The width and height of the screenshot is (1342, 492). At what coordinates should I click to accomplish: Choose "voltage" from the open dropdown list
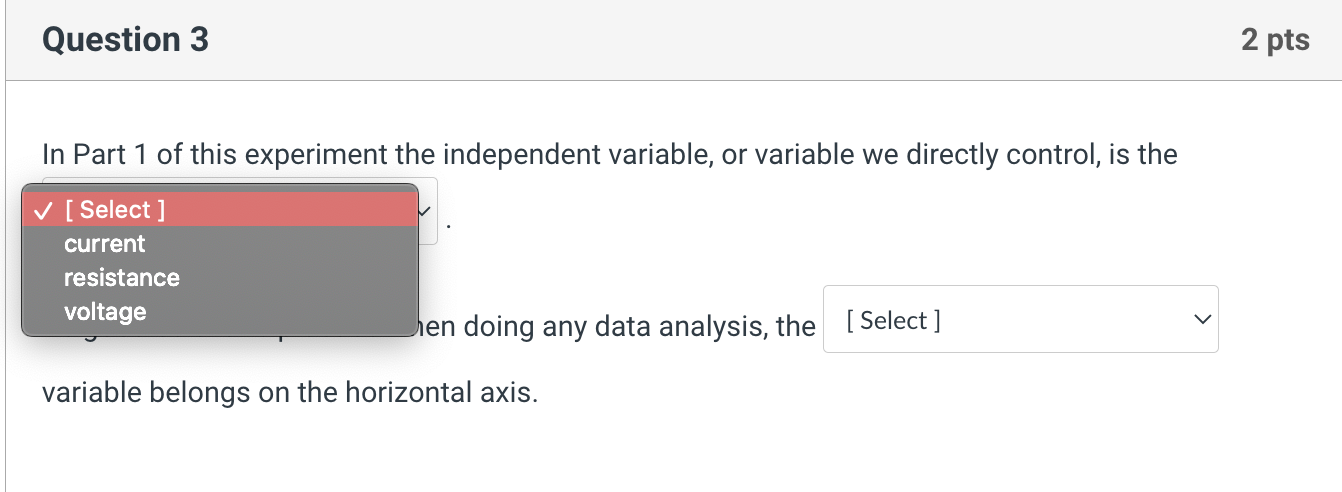click(105, 312)
